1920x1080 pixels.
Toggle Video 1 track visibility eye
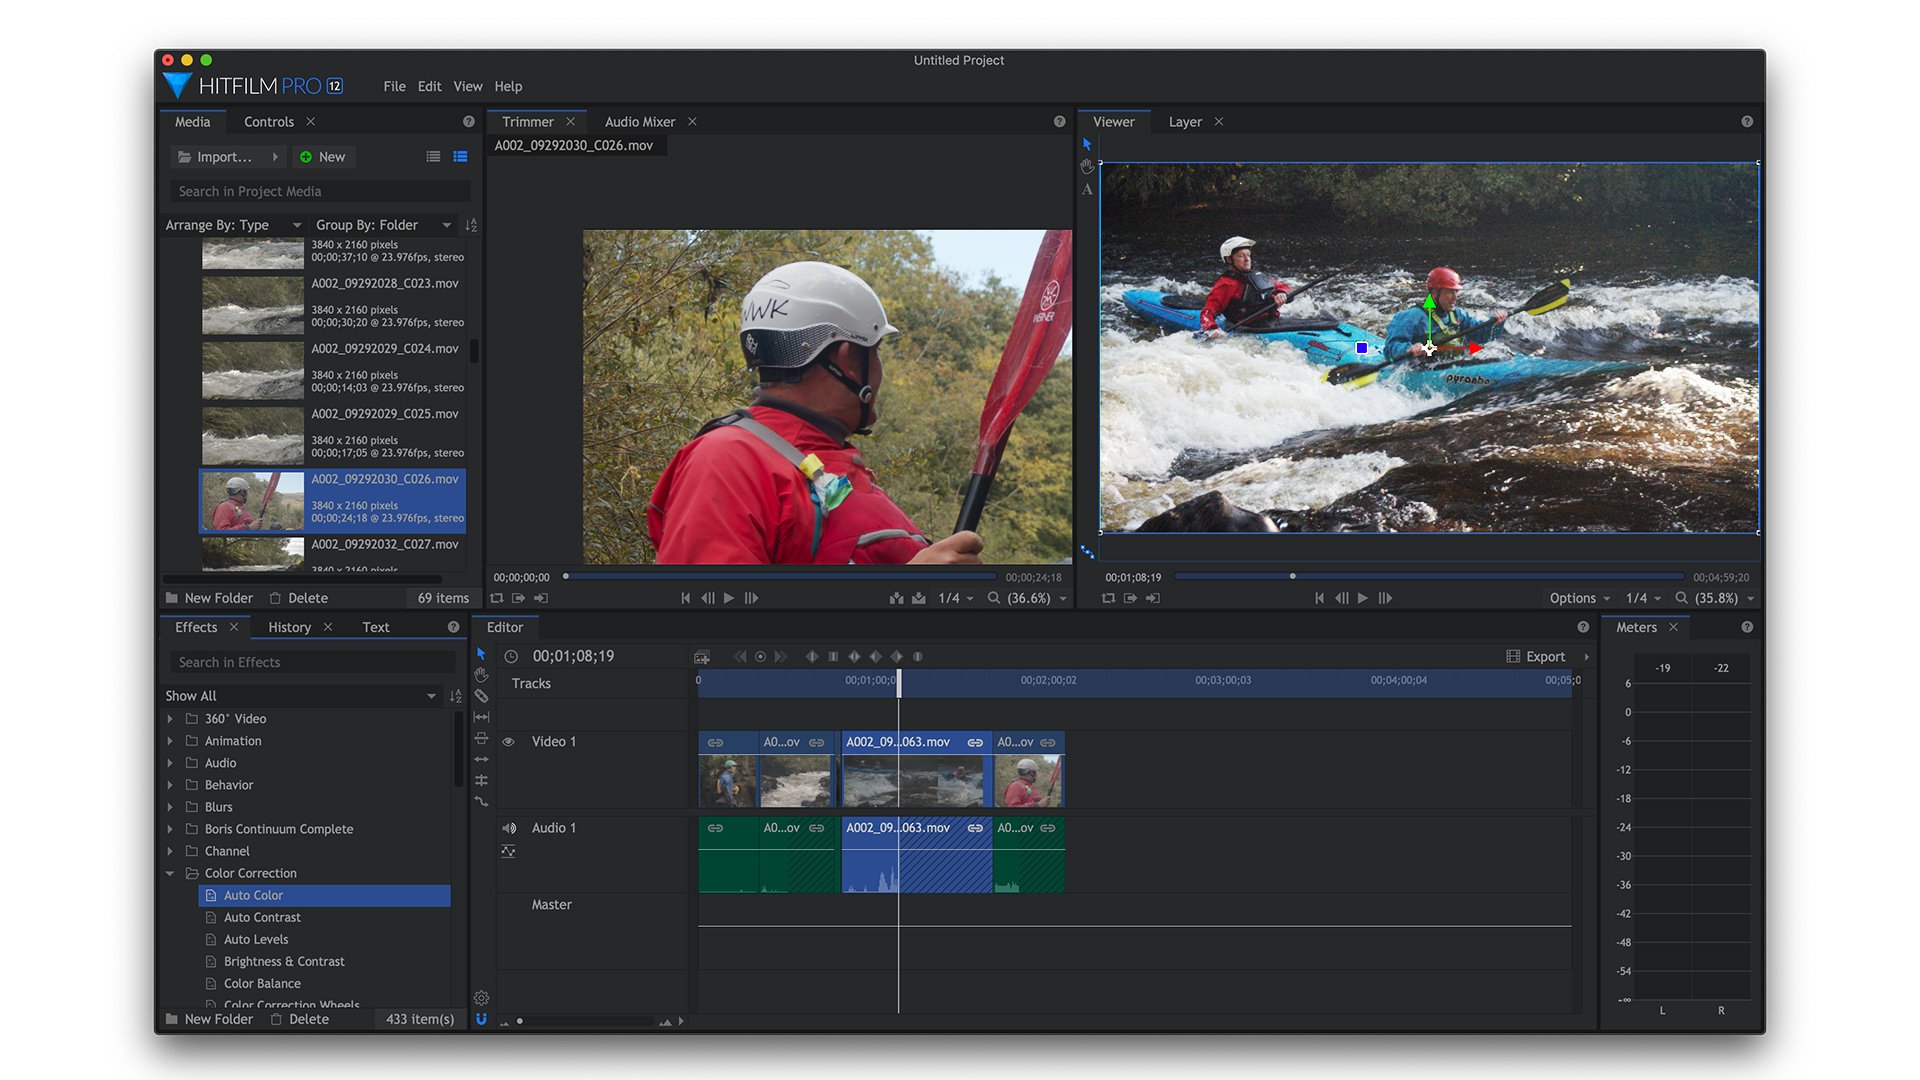tap(508, 742)
